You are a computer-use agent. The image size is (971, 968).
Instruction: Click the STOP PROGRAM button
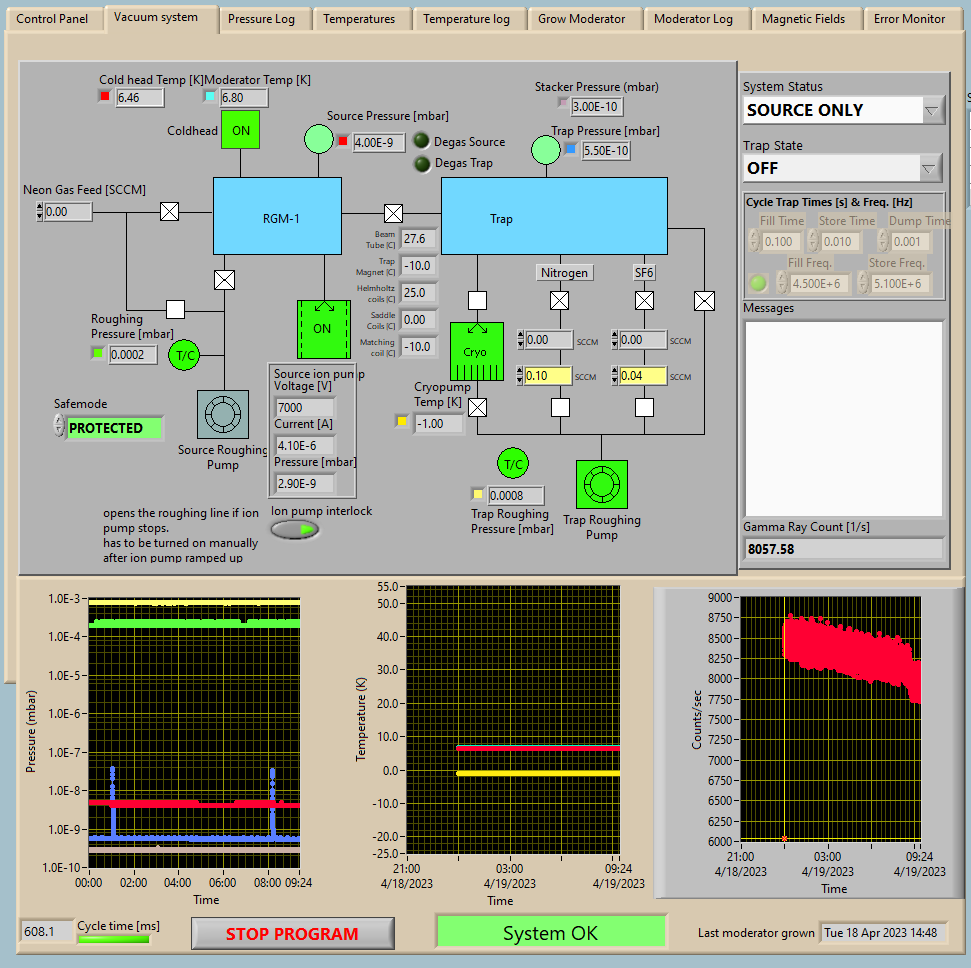(x=292, y=933)
